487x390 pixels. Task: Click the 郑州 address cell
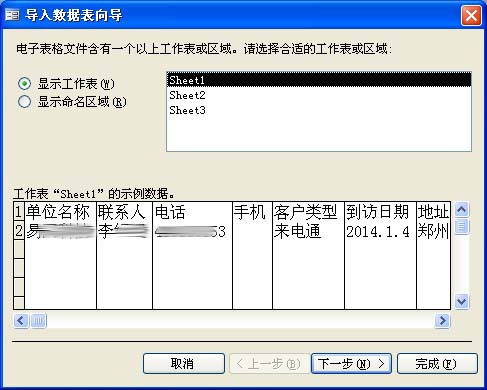coord(434,231)
